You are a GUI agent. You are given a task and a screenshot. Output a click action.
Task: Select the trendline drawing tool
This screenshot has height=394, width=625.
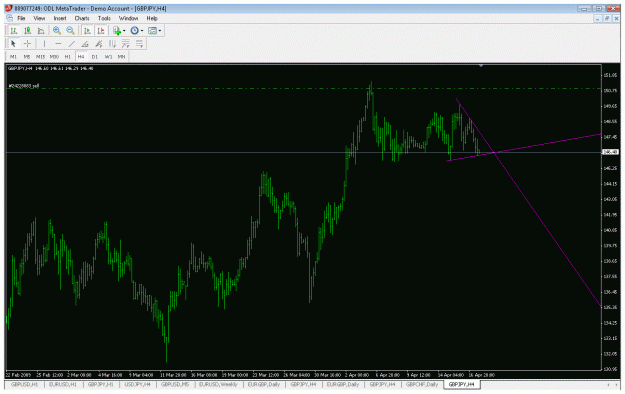[72, 44]
